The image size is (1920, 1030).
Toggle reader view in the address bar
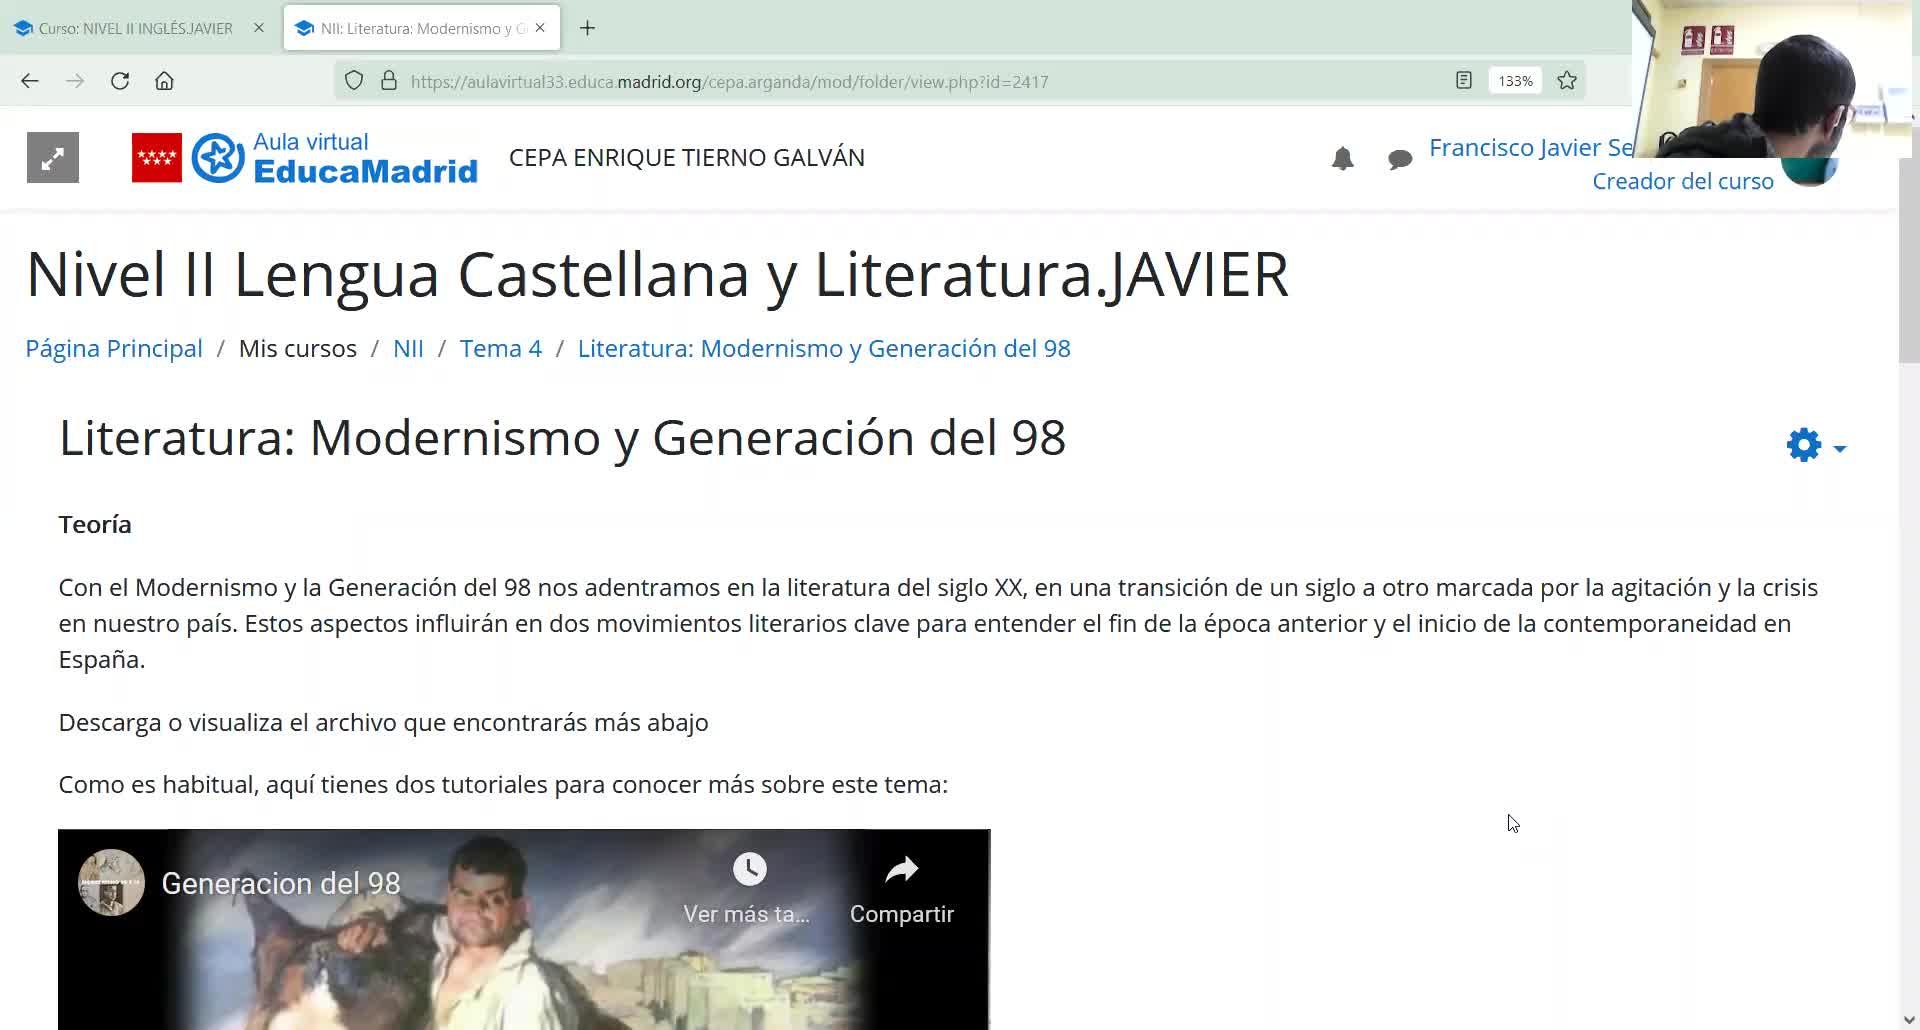point(1464,81)
